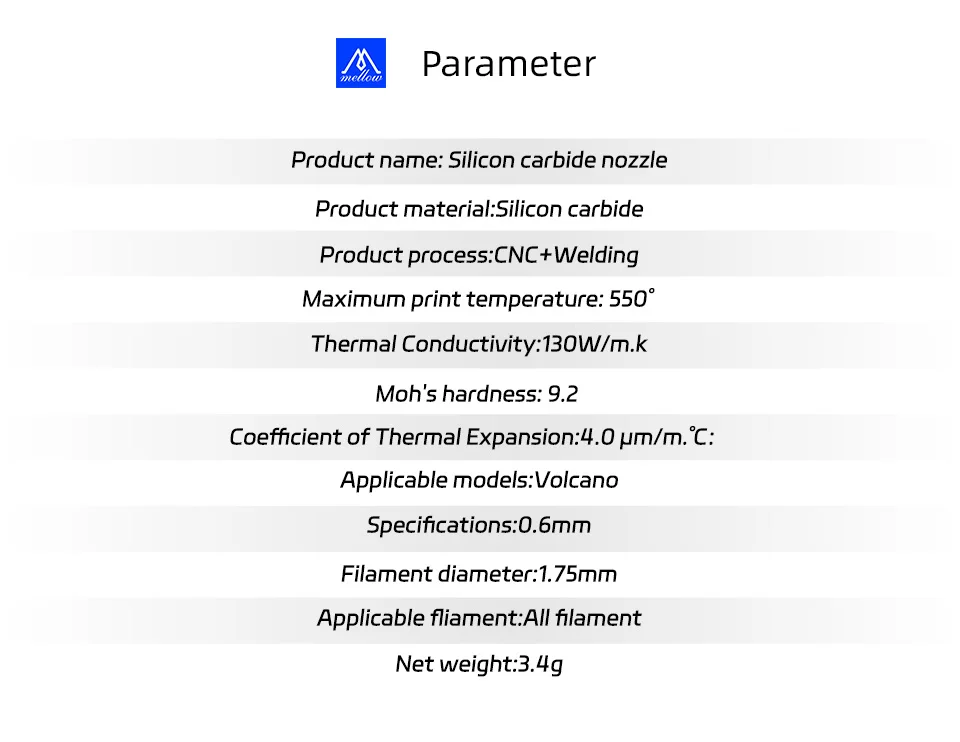Click the Maximum print temperature 550° line
Screen dimensions: 960x742
(x=479, y=299)
